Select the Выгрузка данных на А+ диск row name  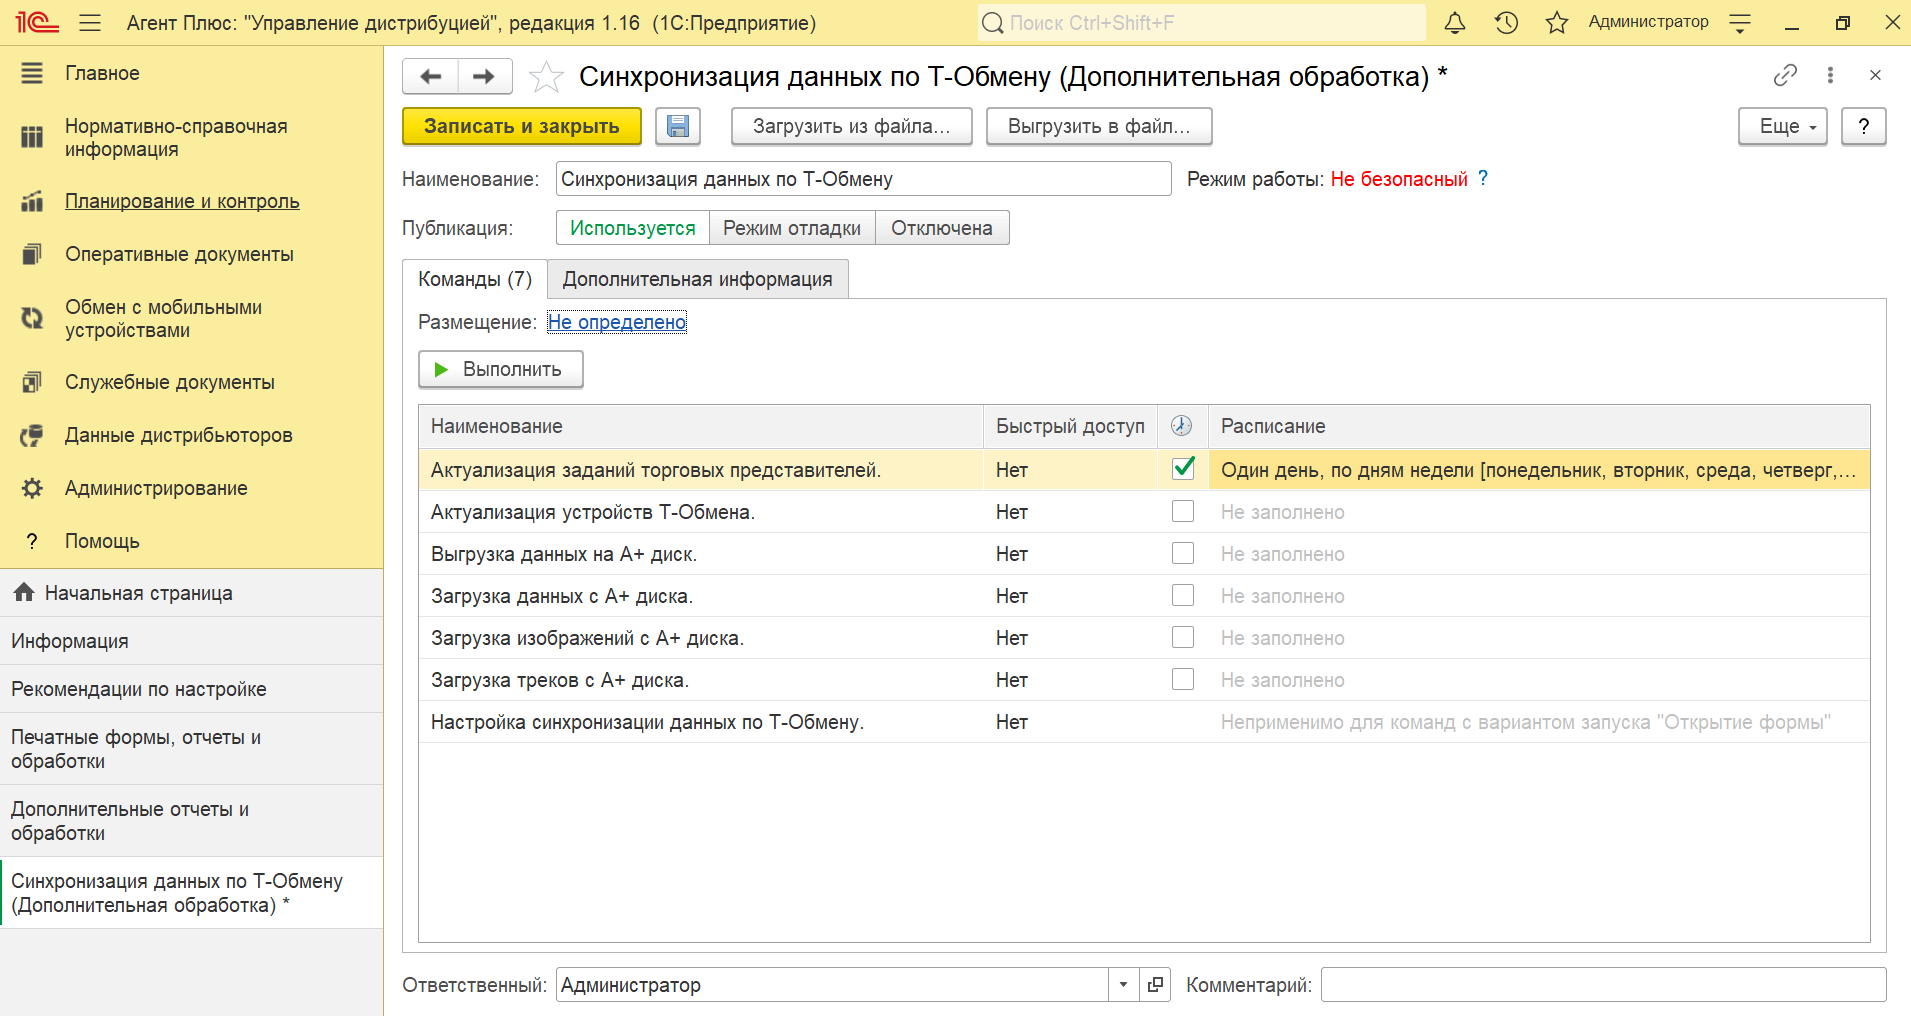pyautogui.click(x=564, y=554)
